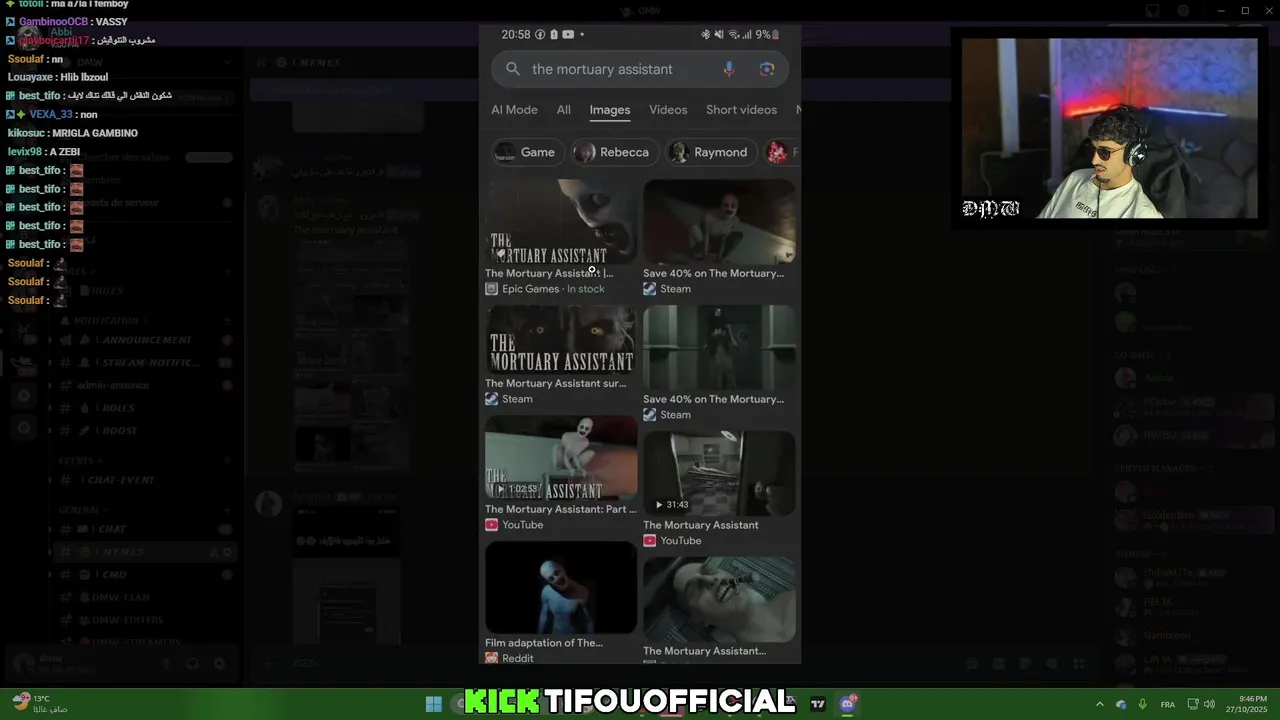Screen dimensions: 1280x720
Task: Click the FRA language indicator
Action: click(x=1167, y=705)
